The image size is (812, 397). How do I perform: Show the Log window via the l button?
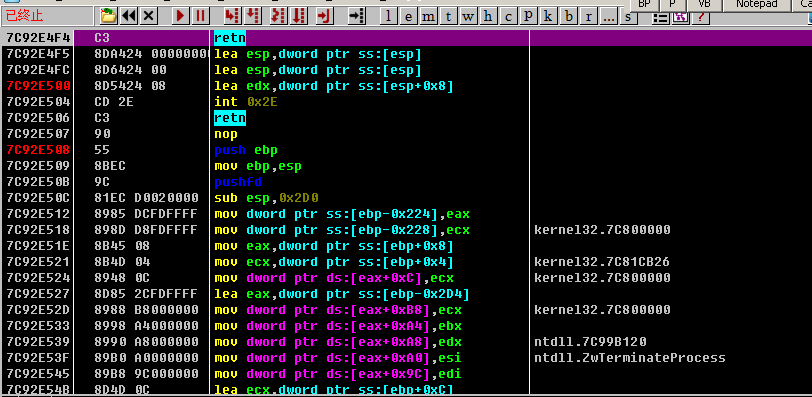coord(388,16)
